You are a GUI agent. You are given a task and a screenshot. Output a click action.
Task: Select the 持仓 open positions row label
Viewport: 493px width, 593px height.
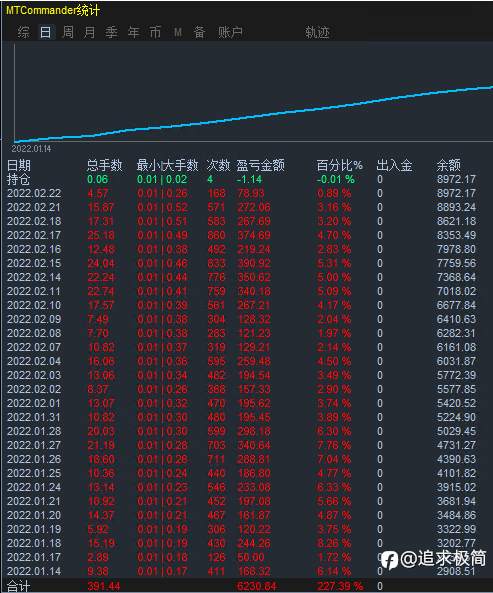(x=19, y=179)
